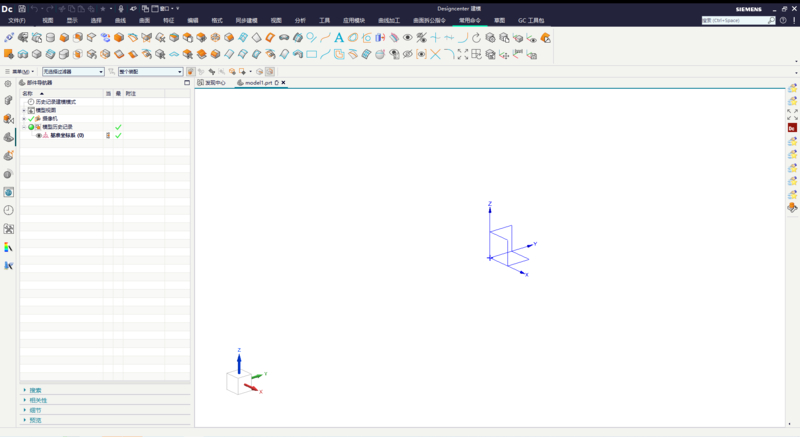Click the plus-shaped point icon in the top ribbon row
The height and width of the screenshot is (437, 800).
(435, 38)
